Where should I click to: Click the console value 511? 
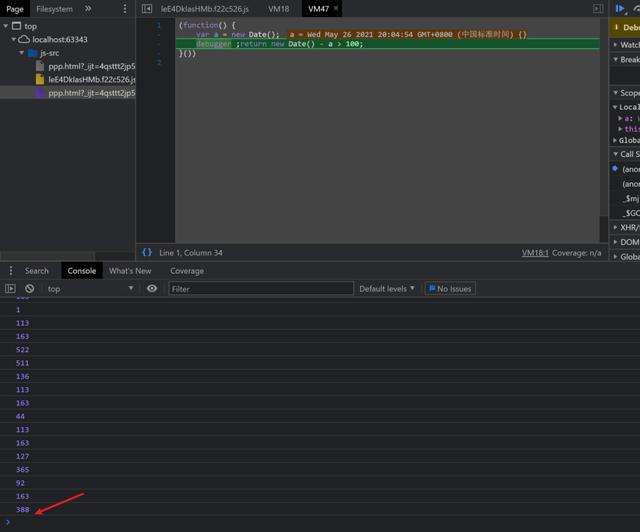click(22, 363)
